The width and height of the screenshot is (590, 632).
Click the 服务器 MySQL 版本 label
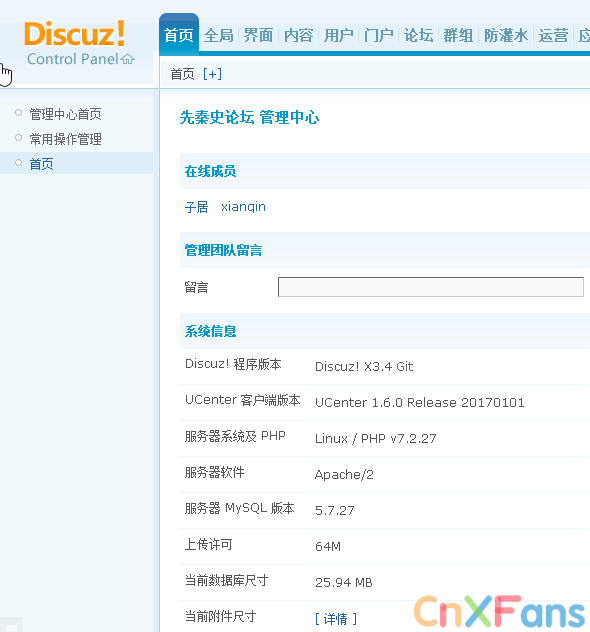tap(239, 508)
